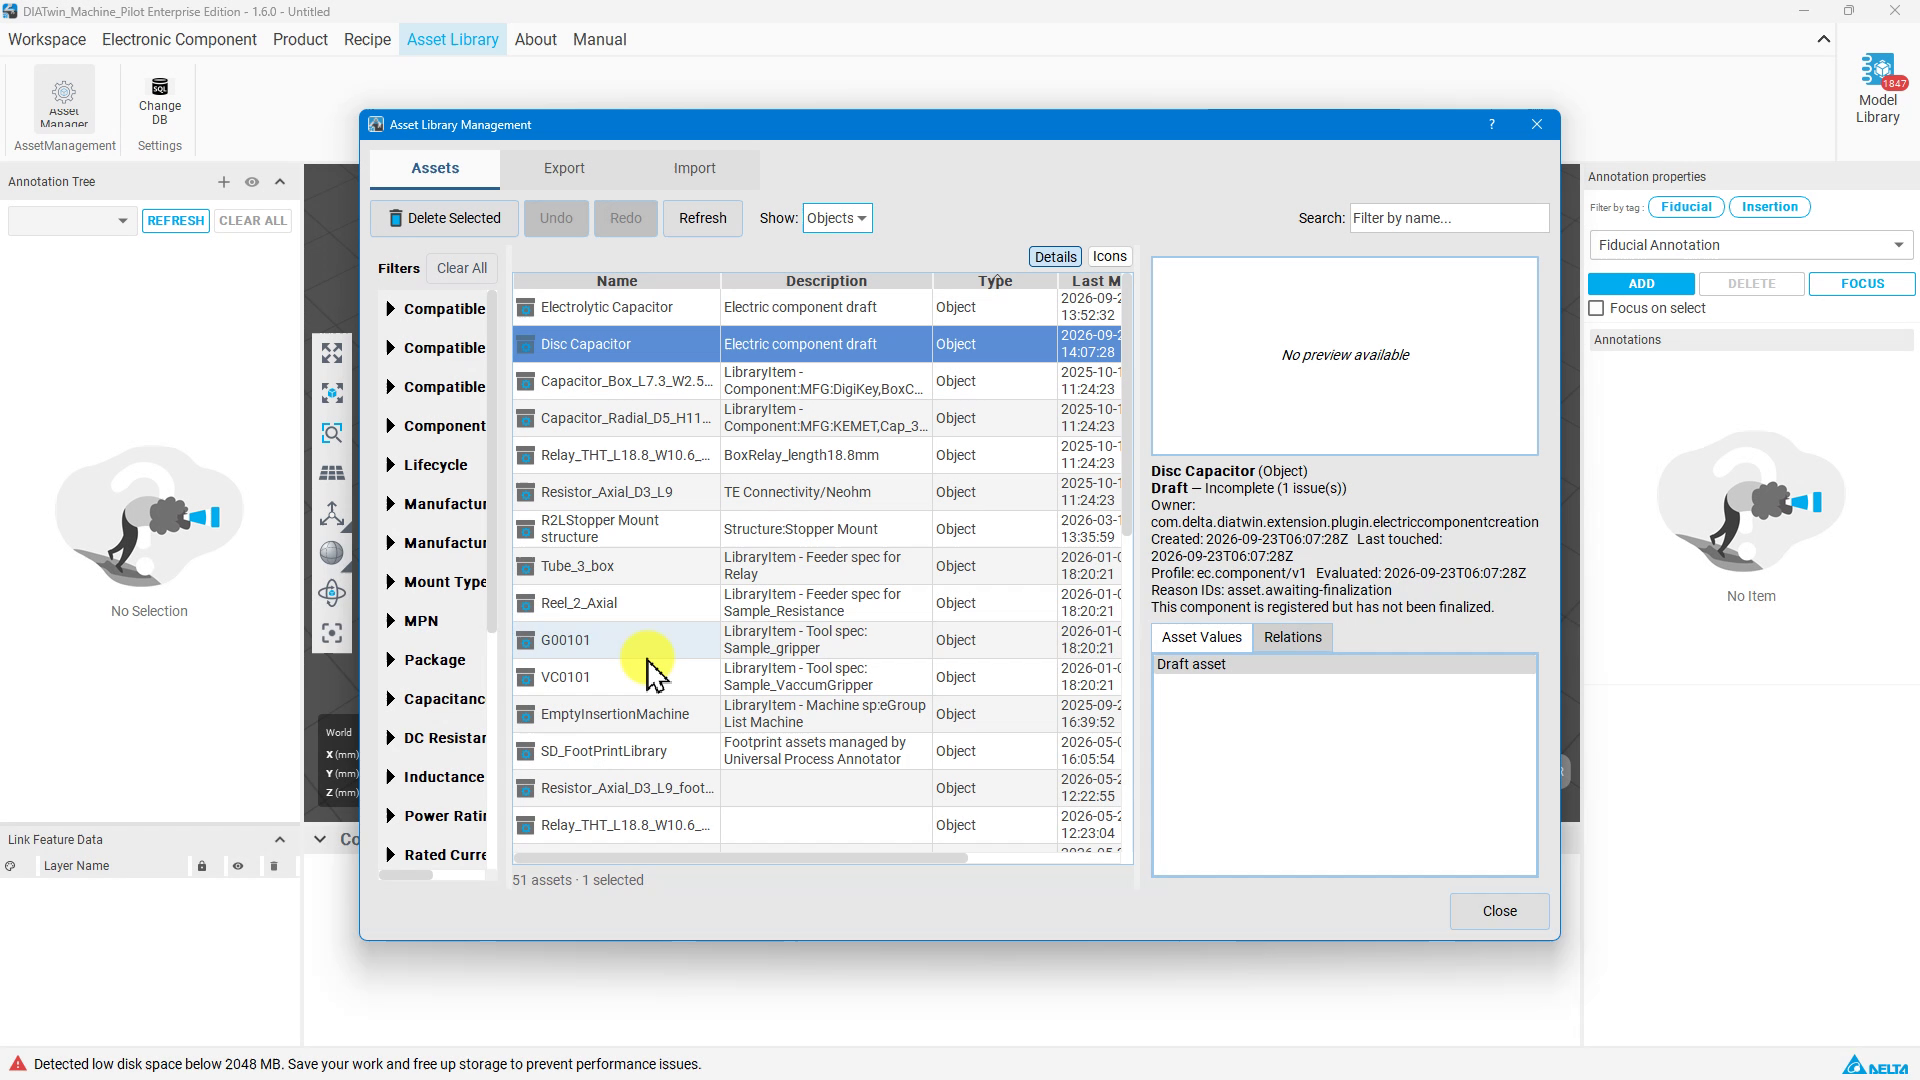Open the Model Library panel

(1877, 90)
